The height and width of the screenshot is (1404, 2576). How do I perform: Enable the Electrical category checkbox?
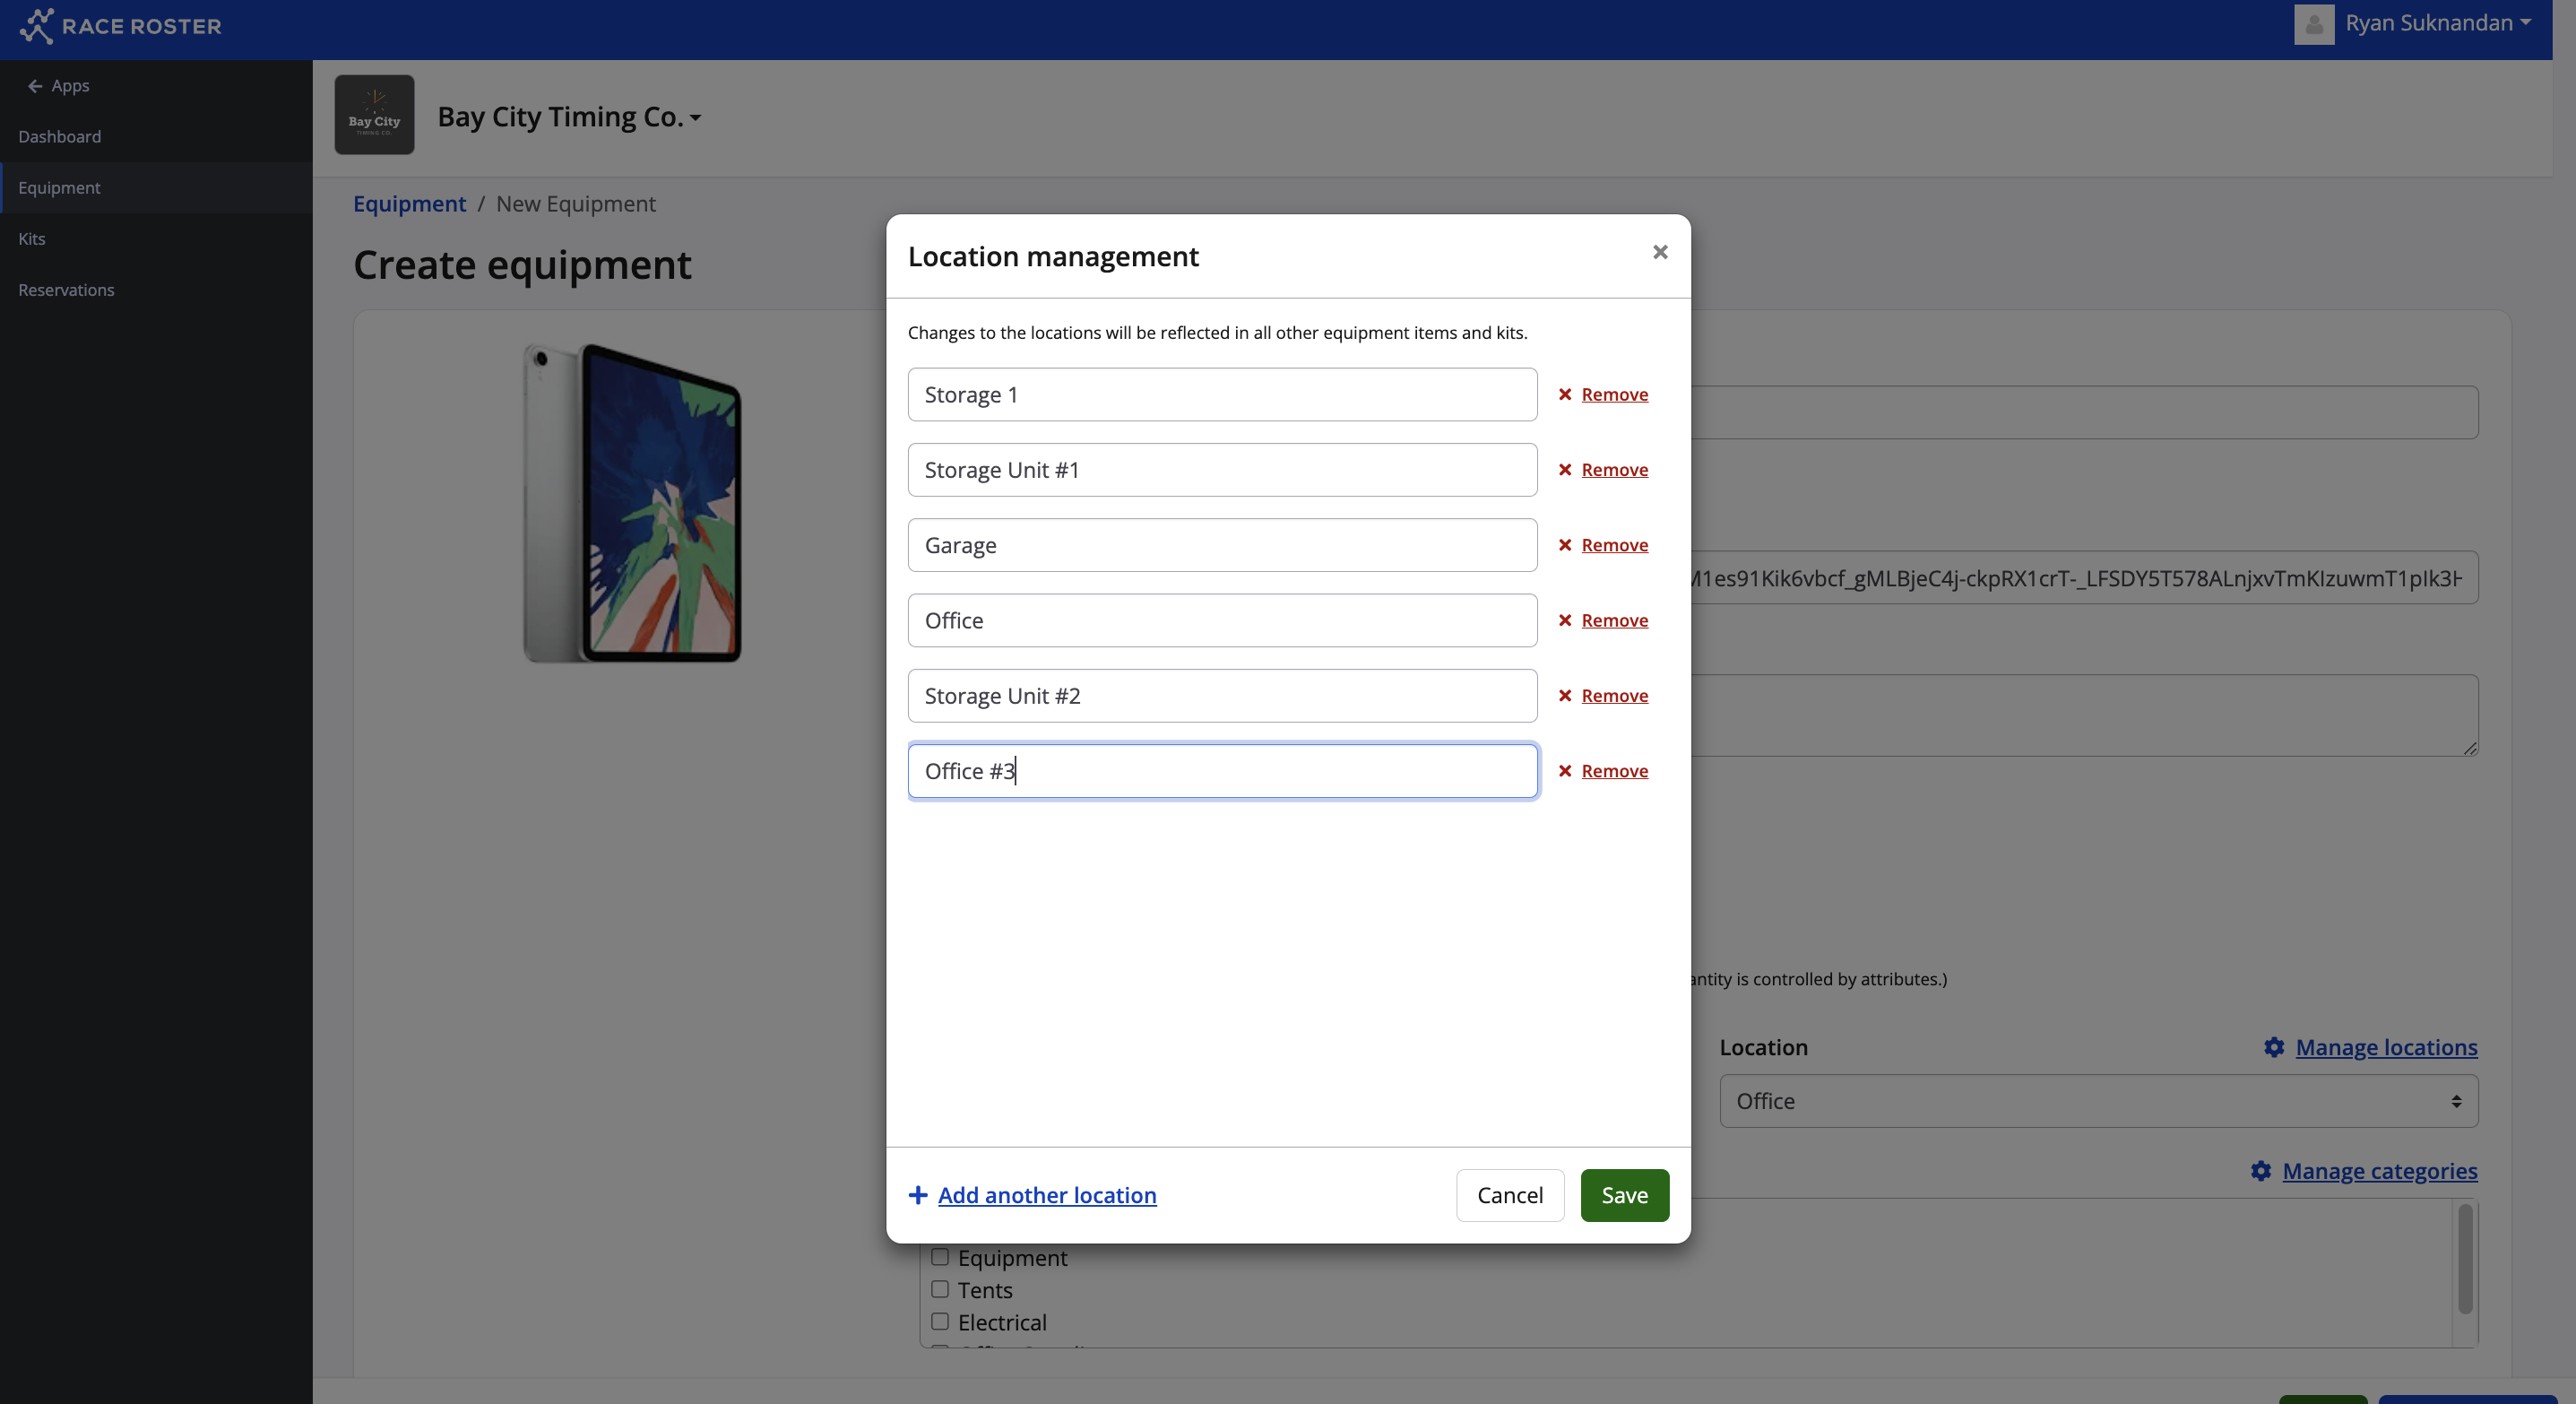[x=940, y=1321]
